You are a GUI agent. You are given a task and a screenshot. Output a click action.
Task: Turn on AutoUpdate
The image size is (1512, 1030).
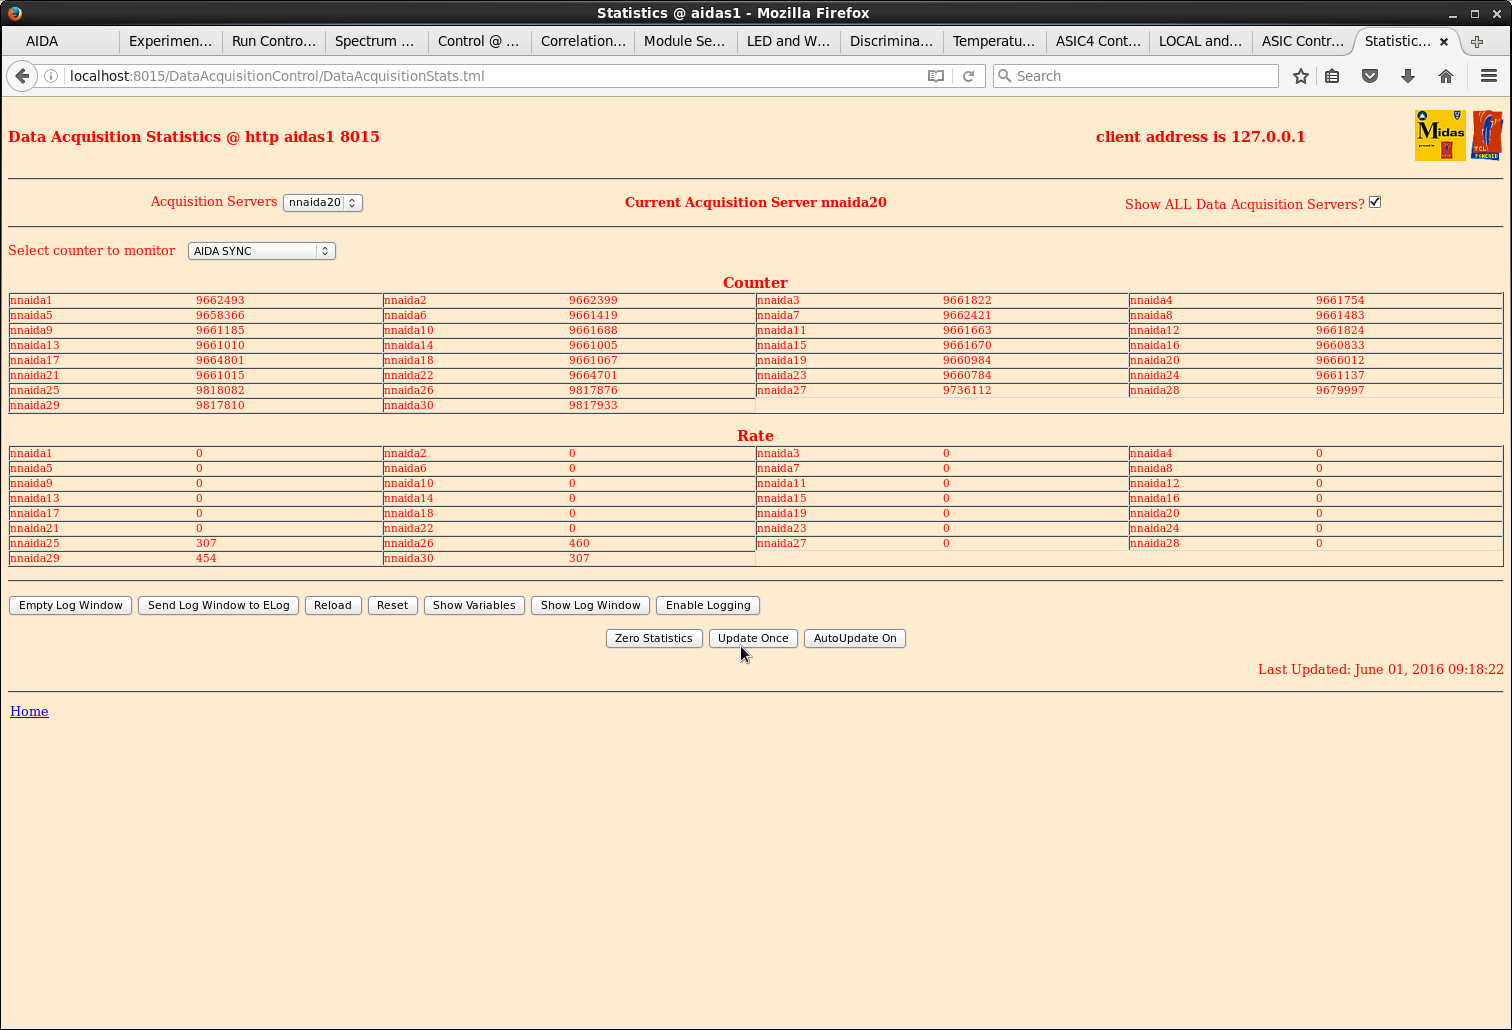coord(854,638)
